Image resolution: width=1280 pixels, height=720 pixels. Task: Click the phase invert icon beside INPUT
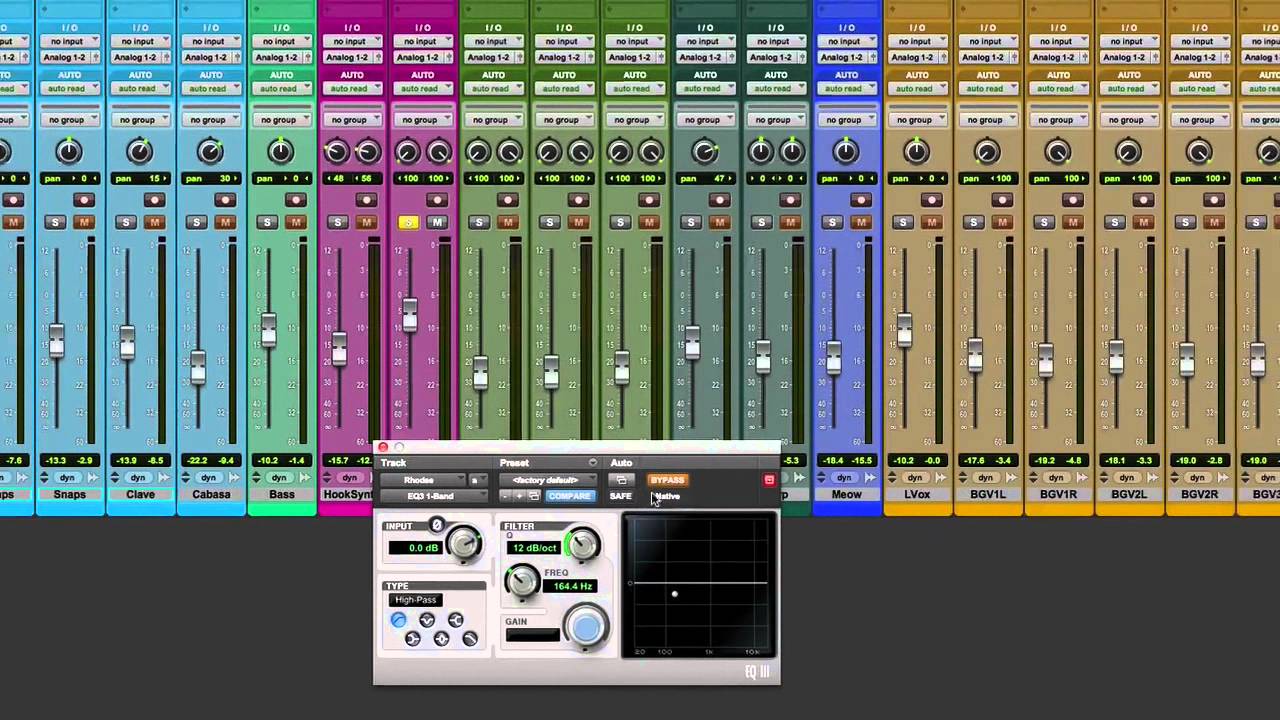point(437,525)
